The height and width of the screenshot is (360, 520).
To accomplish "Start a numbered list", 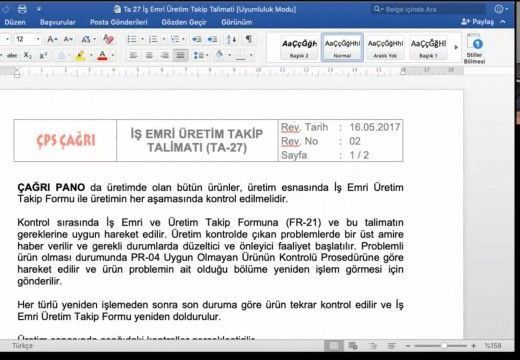I will 153,39.
